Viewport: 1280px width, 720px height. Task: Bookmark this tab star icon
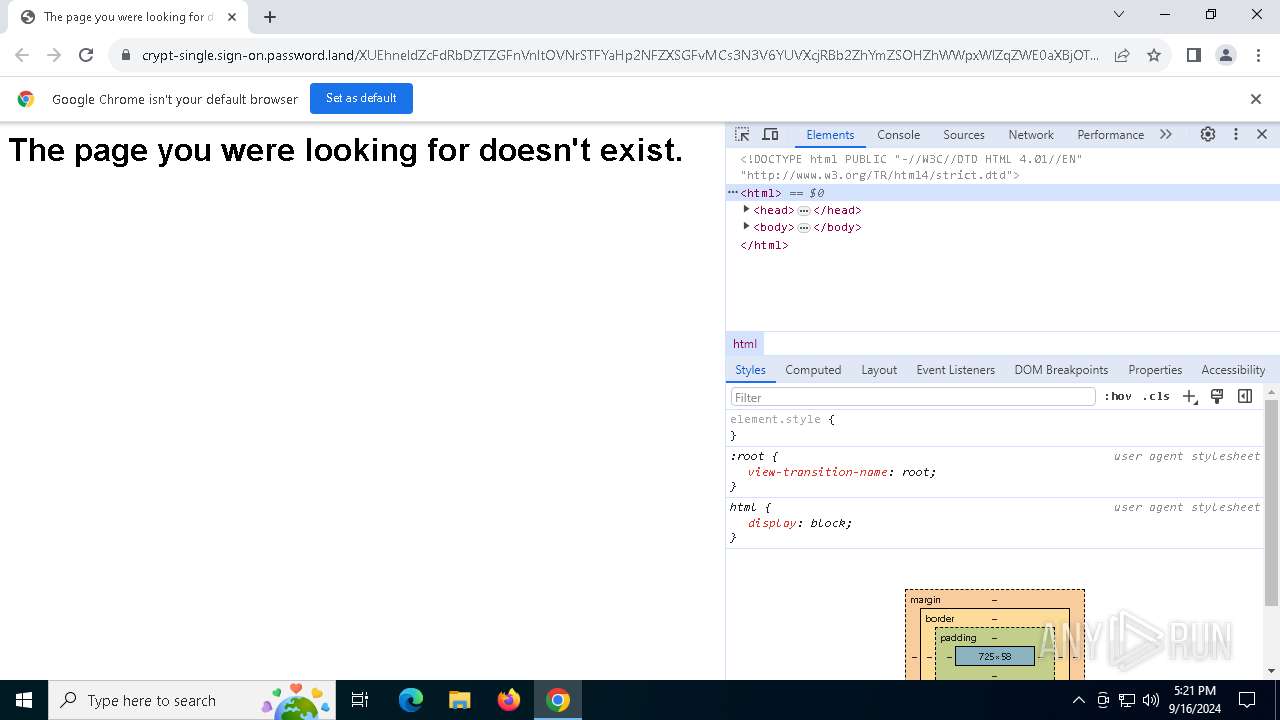click(x=1154, y=55)
